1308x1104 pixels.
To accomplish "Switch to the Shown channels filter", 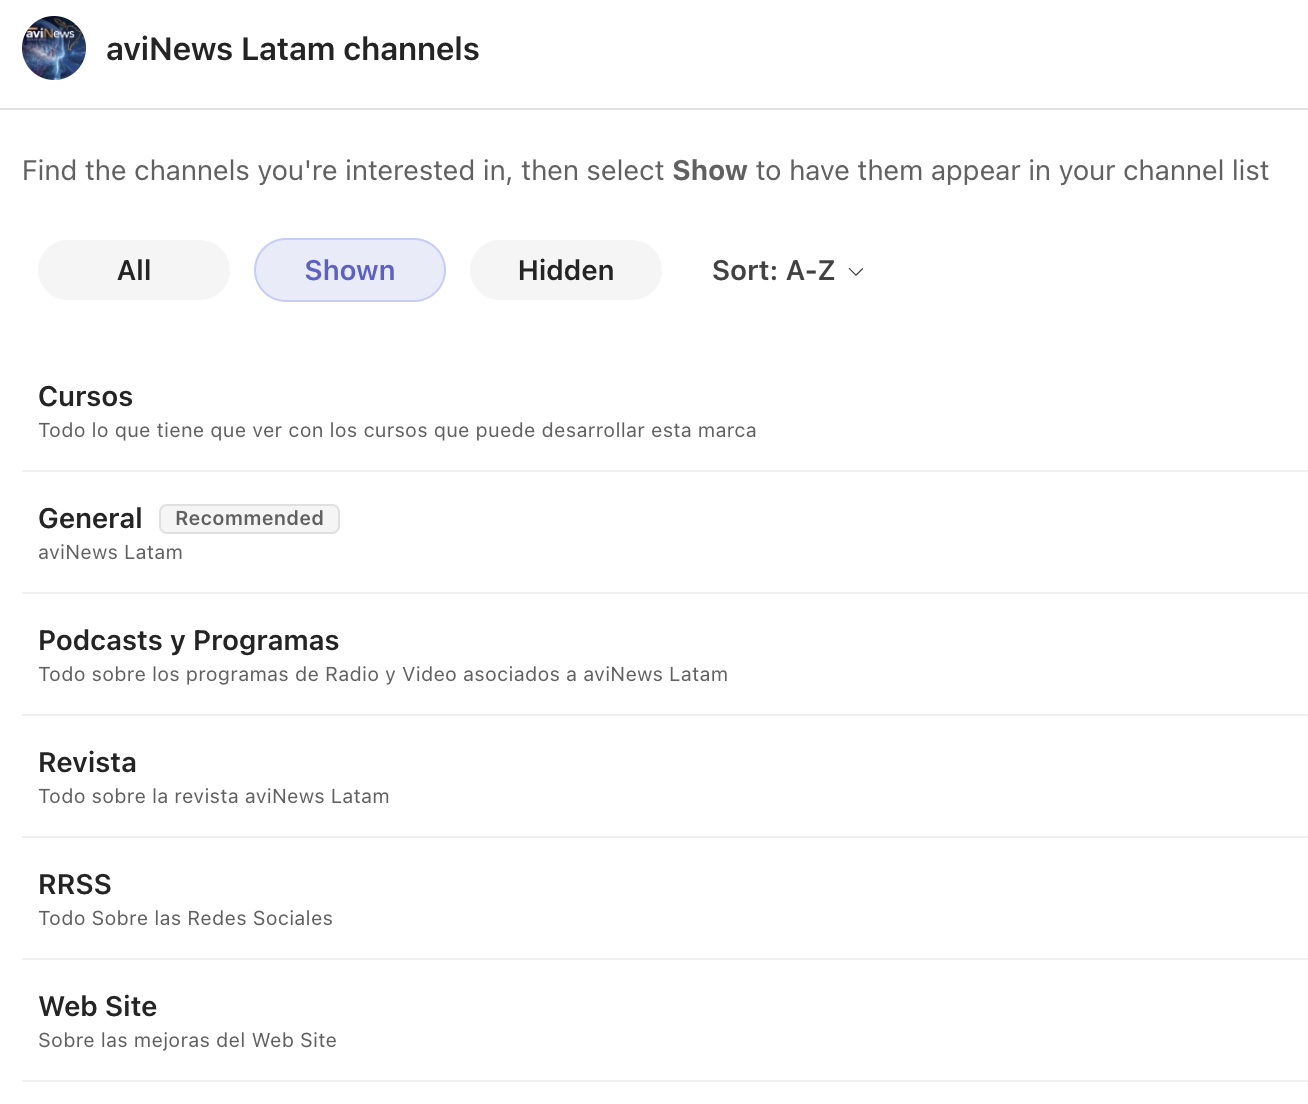I will point(350,270).
